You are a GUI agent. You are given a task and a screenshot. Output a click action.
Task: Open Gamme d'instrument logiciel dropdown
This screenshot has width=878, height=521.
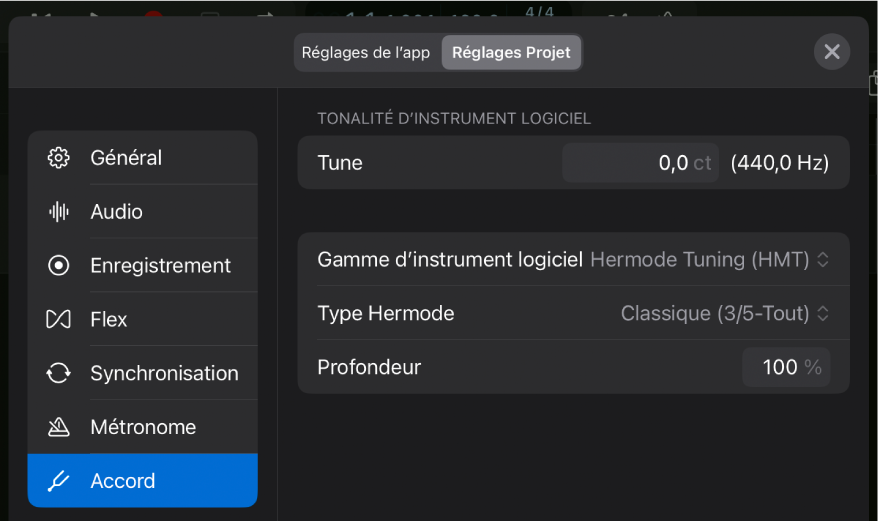(x=709, y=260)
